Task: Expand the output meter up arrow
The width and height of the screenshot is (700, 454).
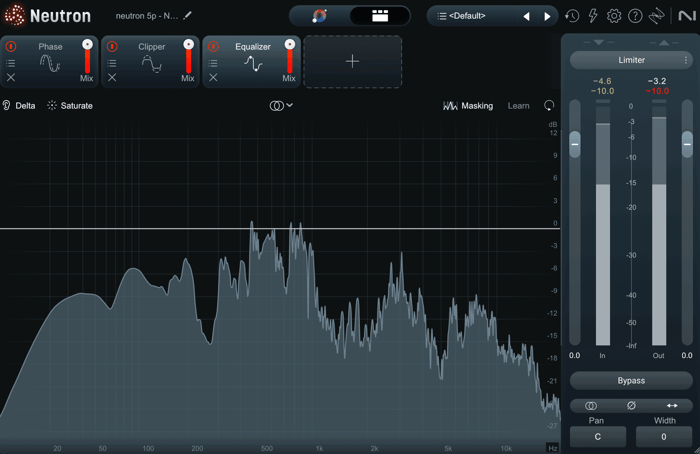Action: pyautogui.click(x=664, y=42)
